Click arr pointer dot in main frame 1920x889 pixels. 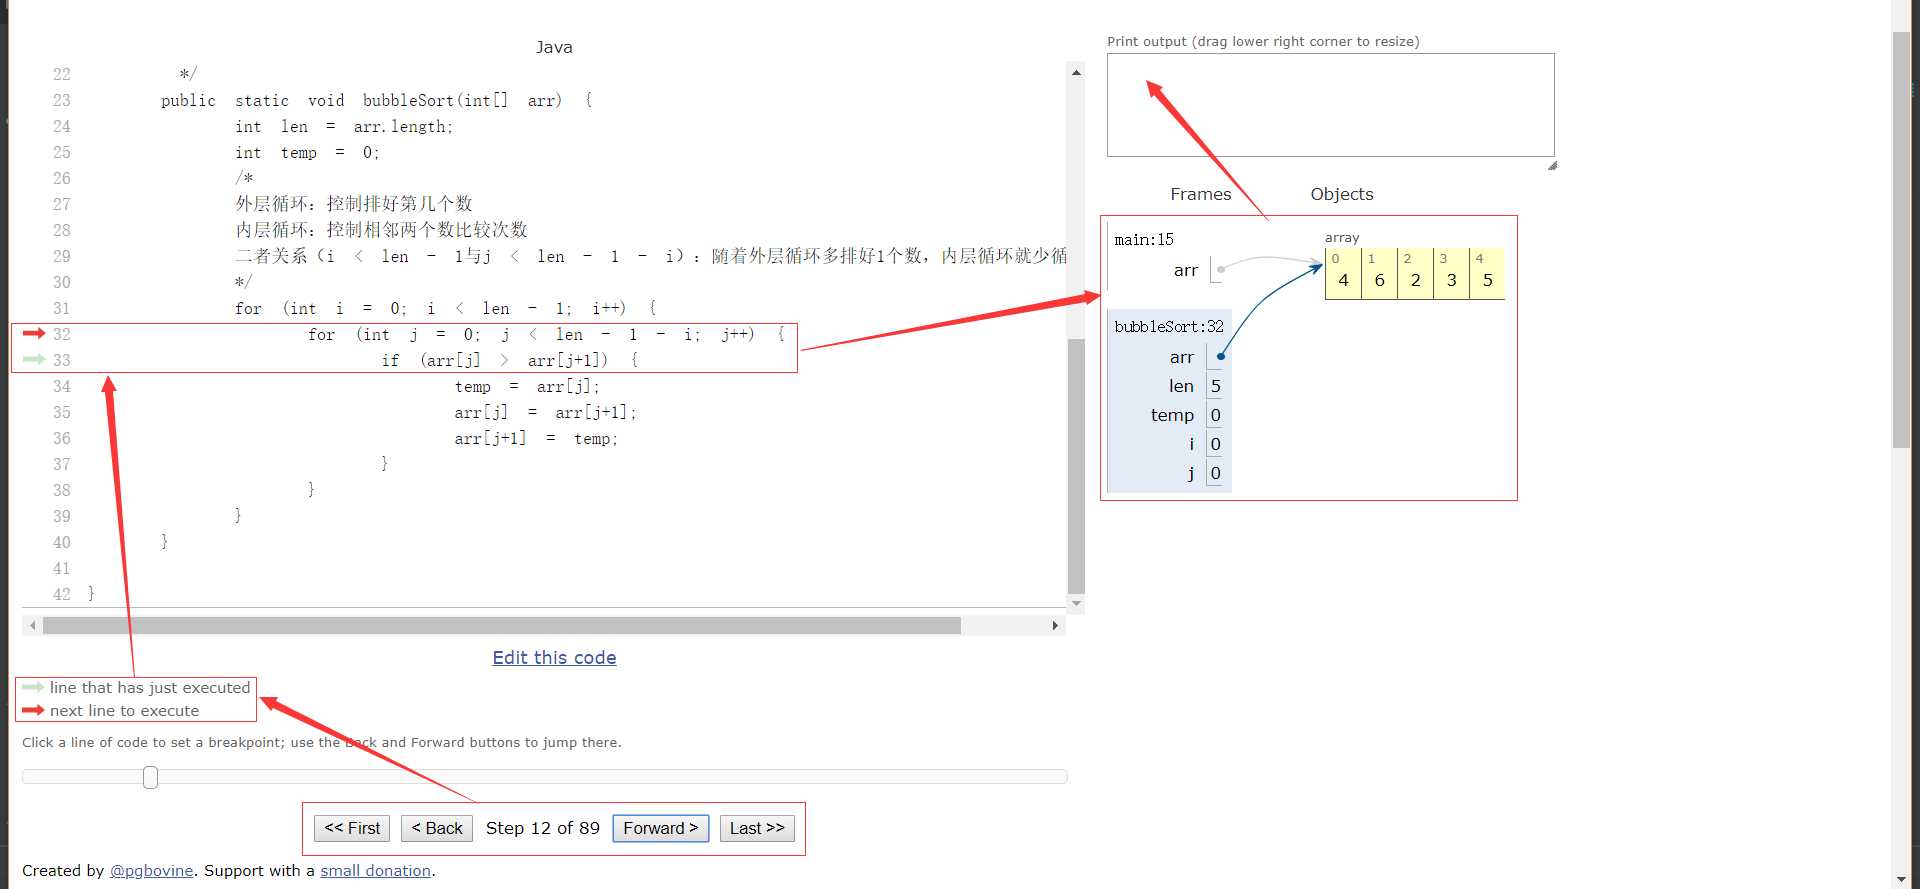1221,269
